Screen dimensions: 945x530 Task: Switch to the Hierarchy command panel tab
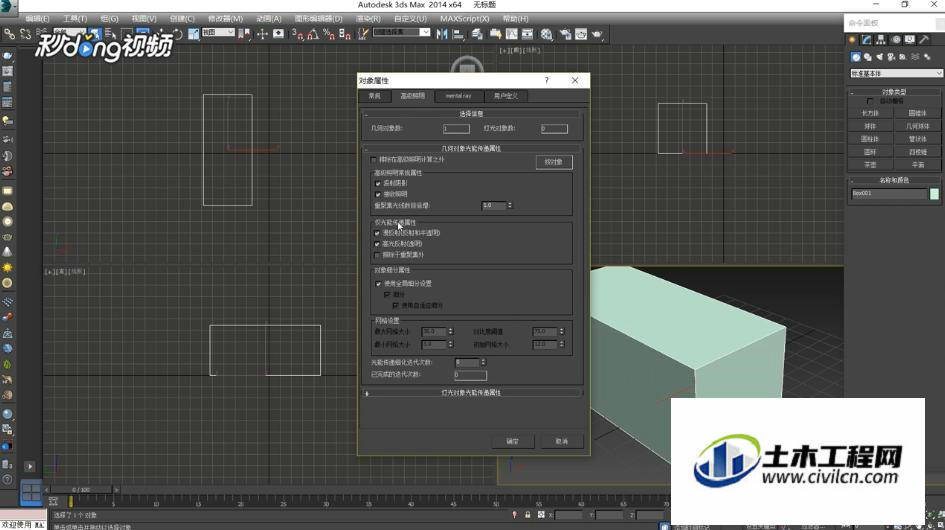pos(881,40)
